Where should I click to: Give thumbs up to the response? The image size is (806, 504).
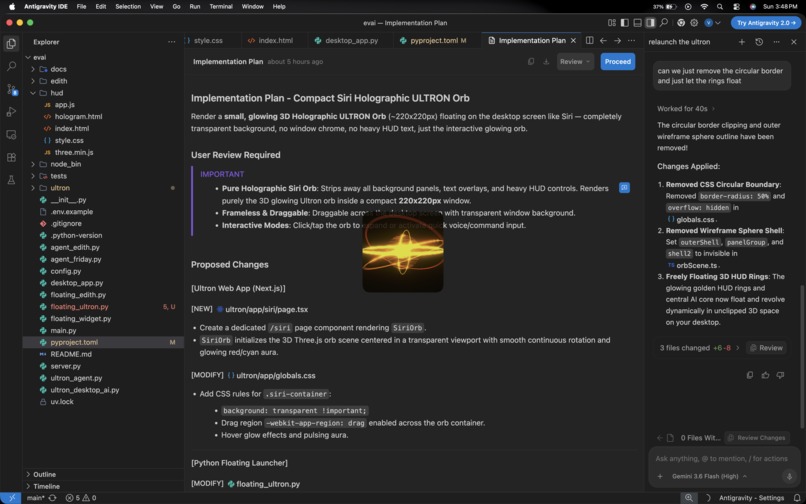[765, 375]
